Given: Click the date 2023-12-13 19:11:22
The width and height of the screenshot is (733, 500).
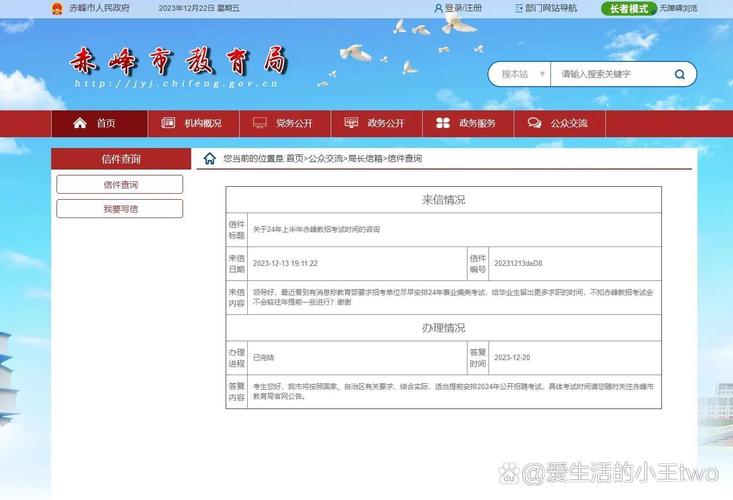Looking at the screenshot, I should (x=285, y=264).
